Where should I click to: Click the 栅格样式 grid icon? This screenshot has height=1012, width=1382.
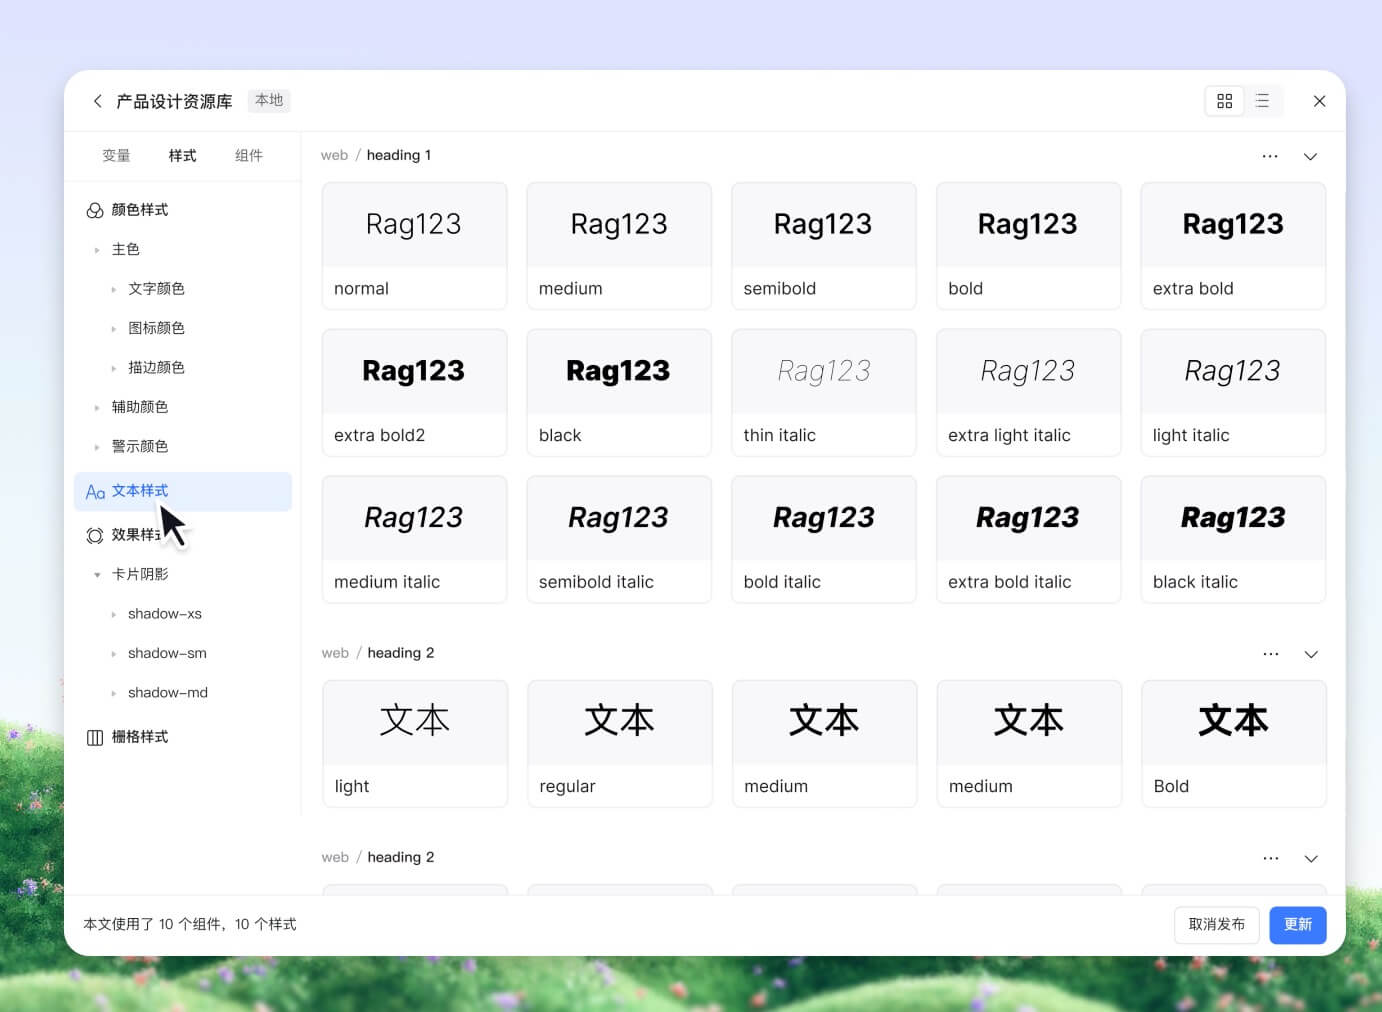click(x=95, y=738)
